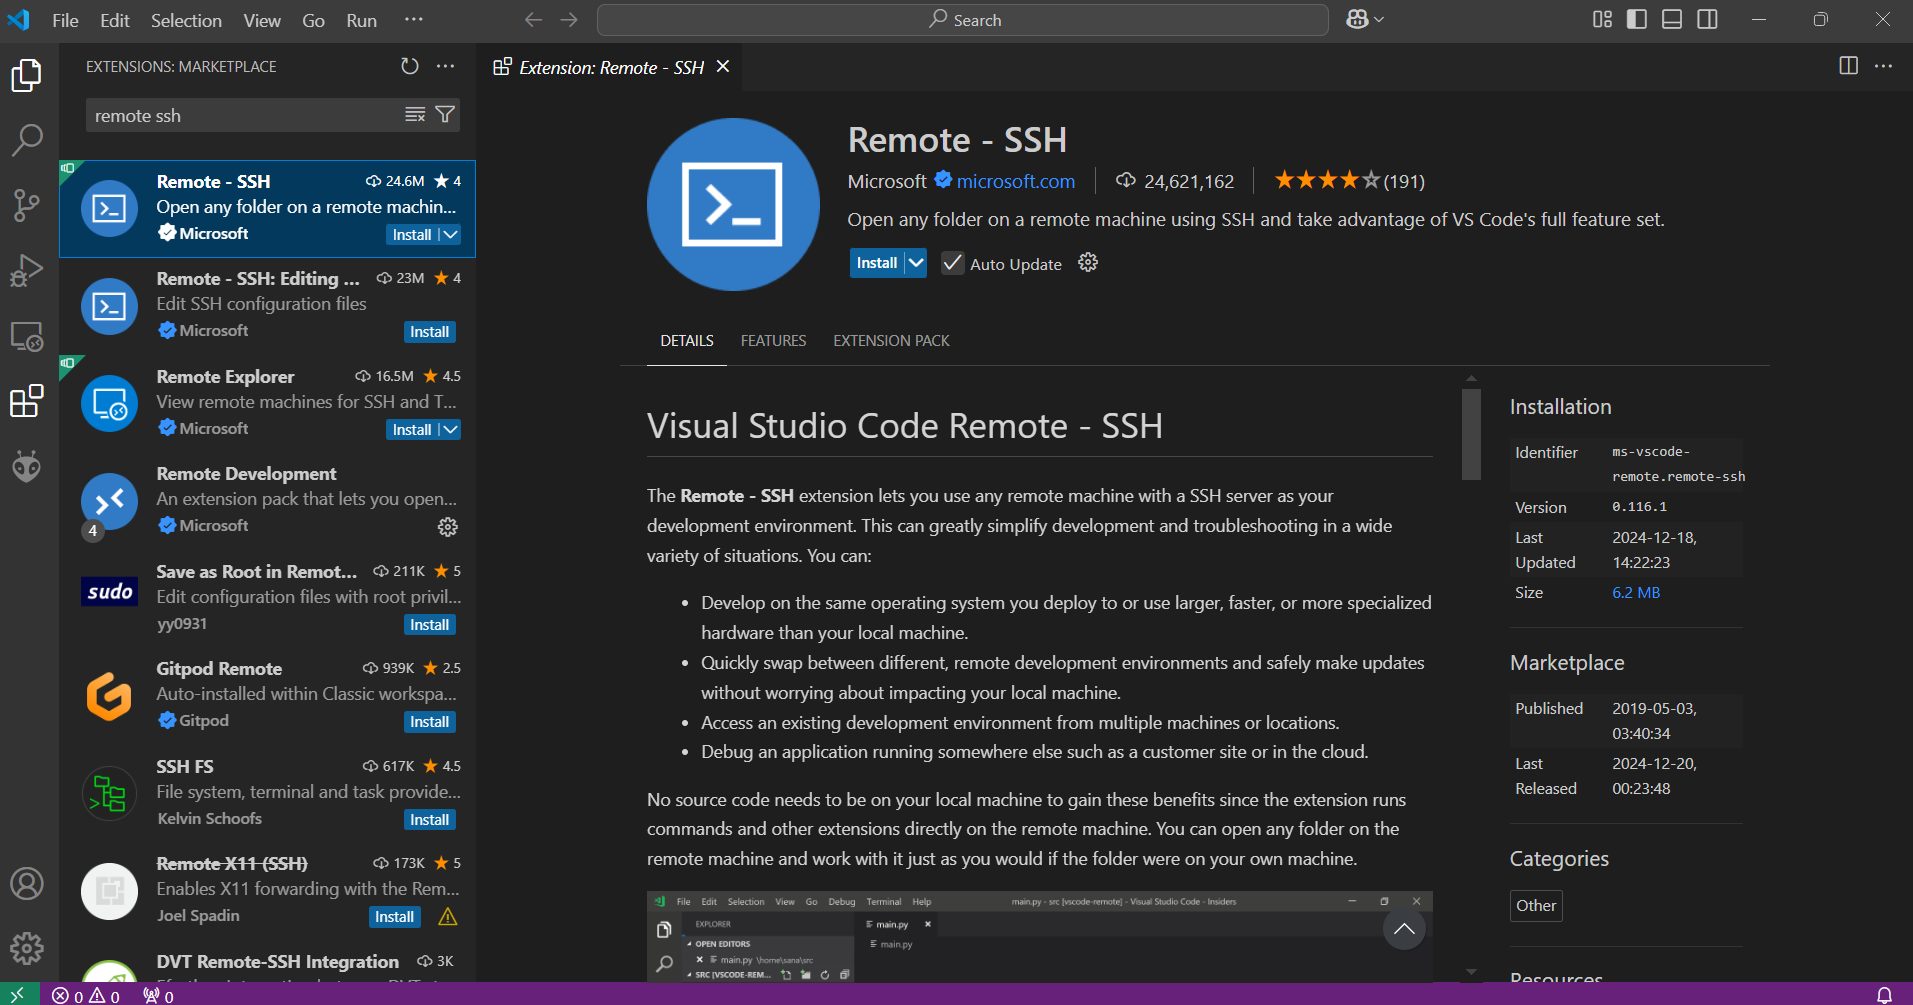Open notifications bell in status bar
Screen dimensions: 1913x1005
(x=1884, y=995)
